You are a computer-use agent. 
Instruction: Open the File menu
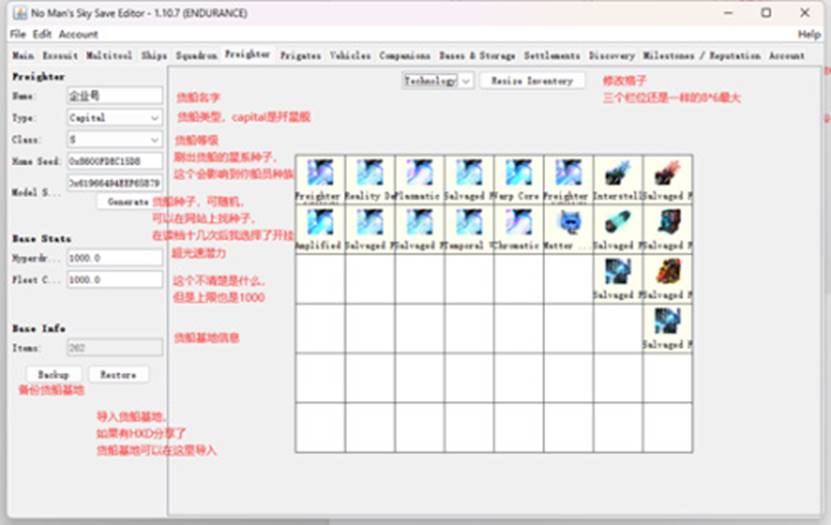pos(17,34)
